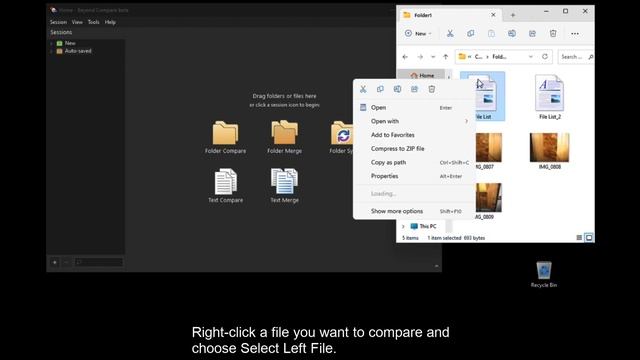
Task: Add a new Explorer tab with plus
Action: [x=513, y=15]
